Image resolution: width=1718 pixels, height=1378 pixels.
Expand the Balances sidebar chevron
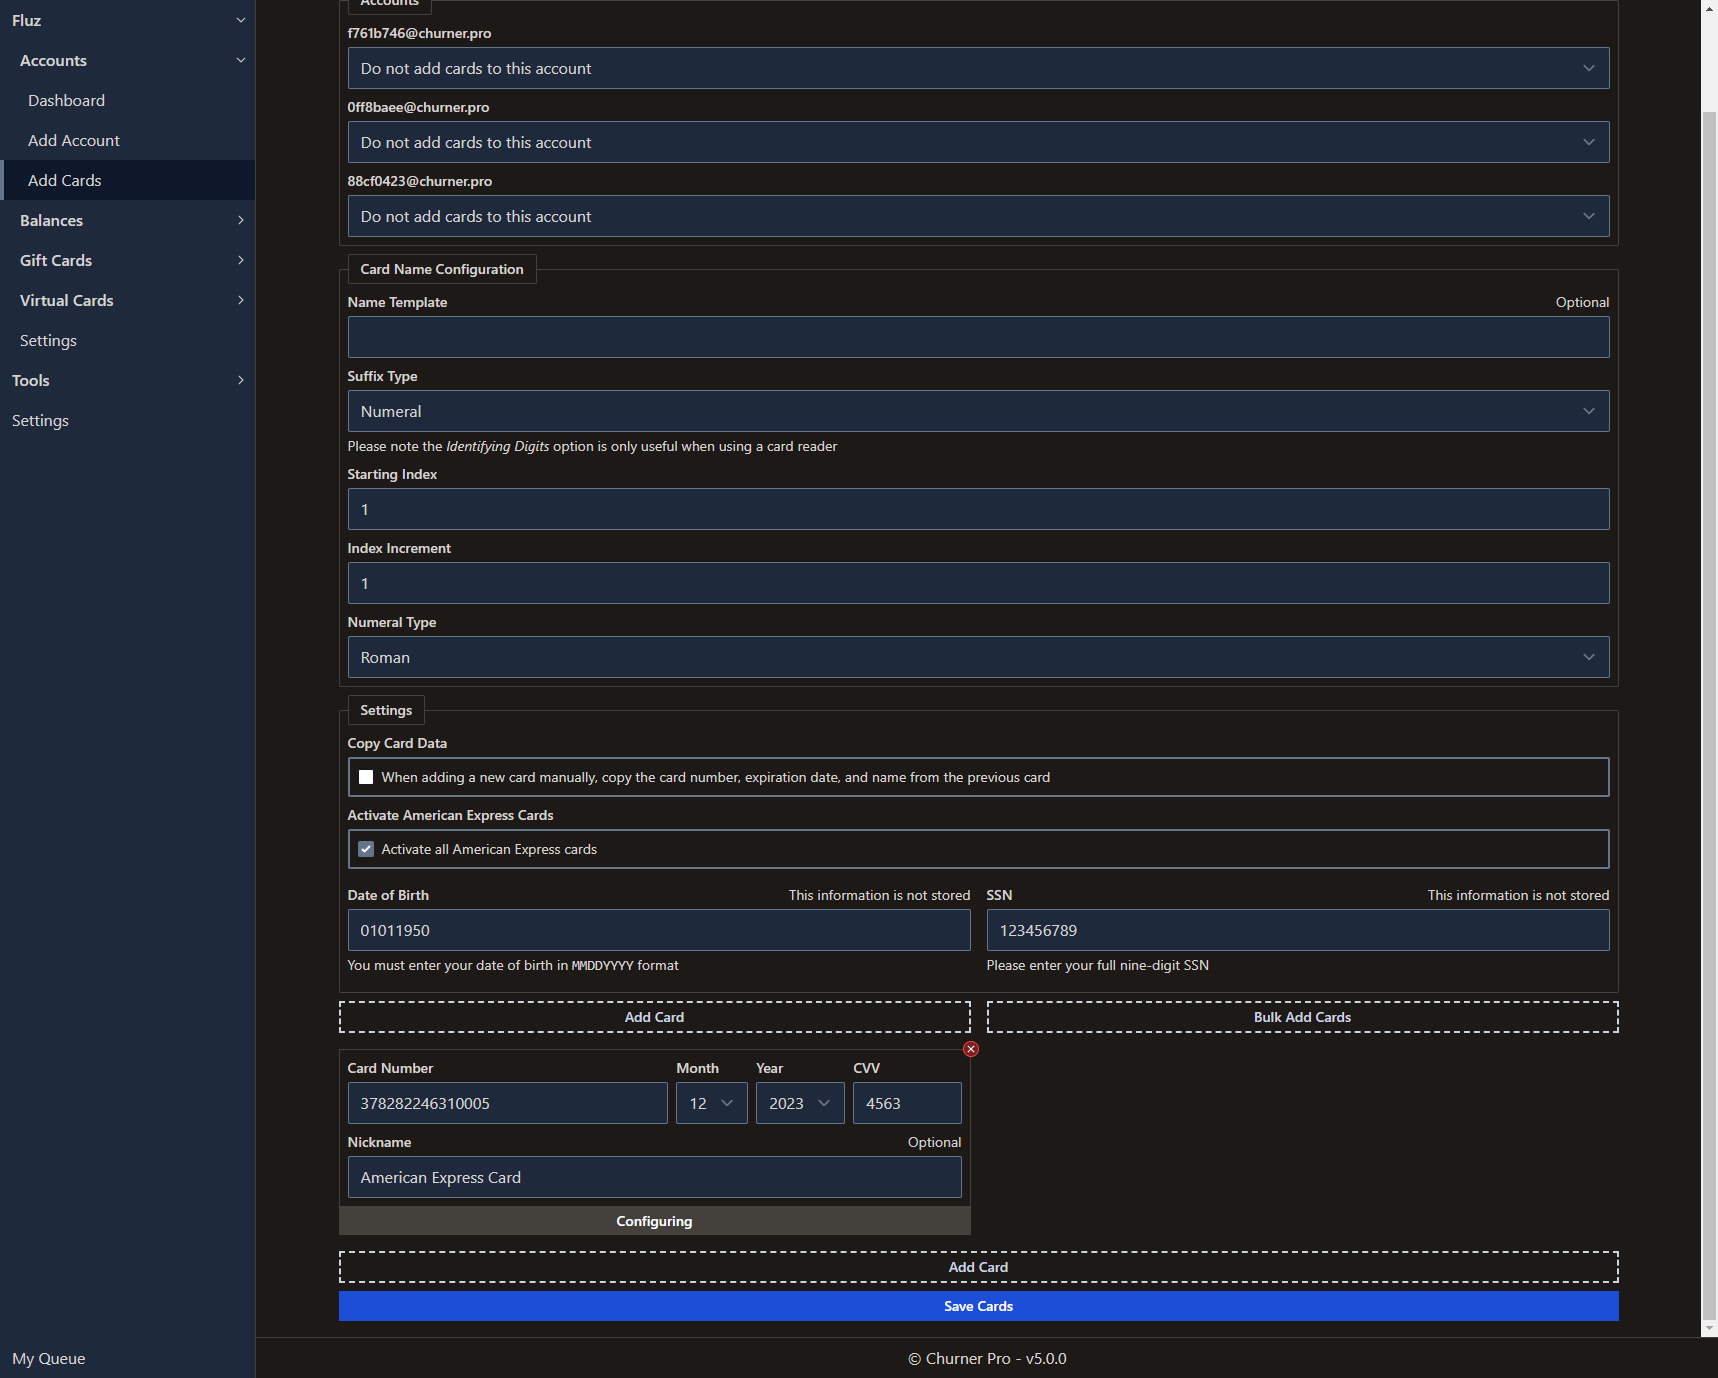pos(240,220)
